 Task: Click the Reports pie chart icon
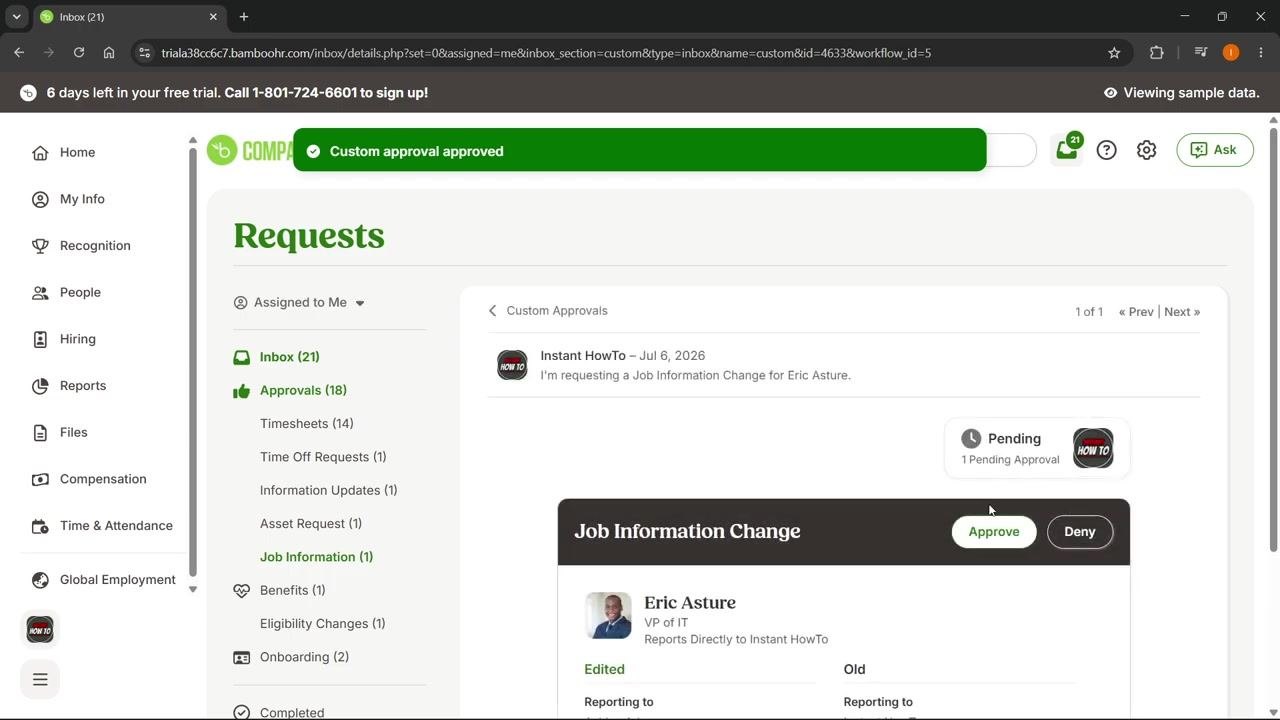pos(40,386)
